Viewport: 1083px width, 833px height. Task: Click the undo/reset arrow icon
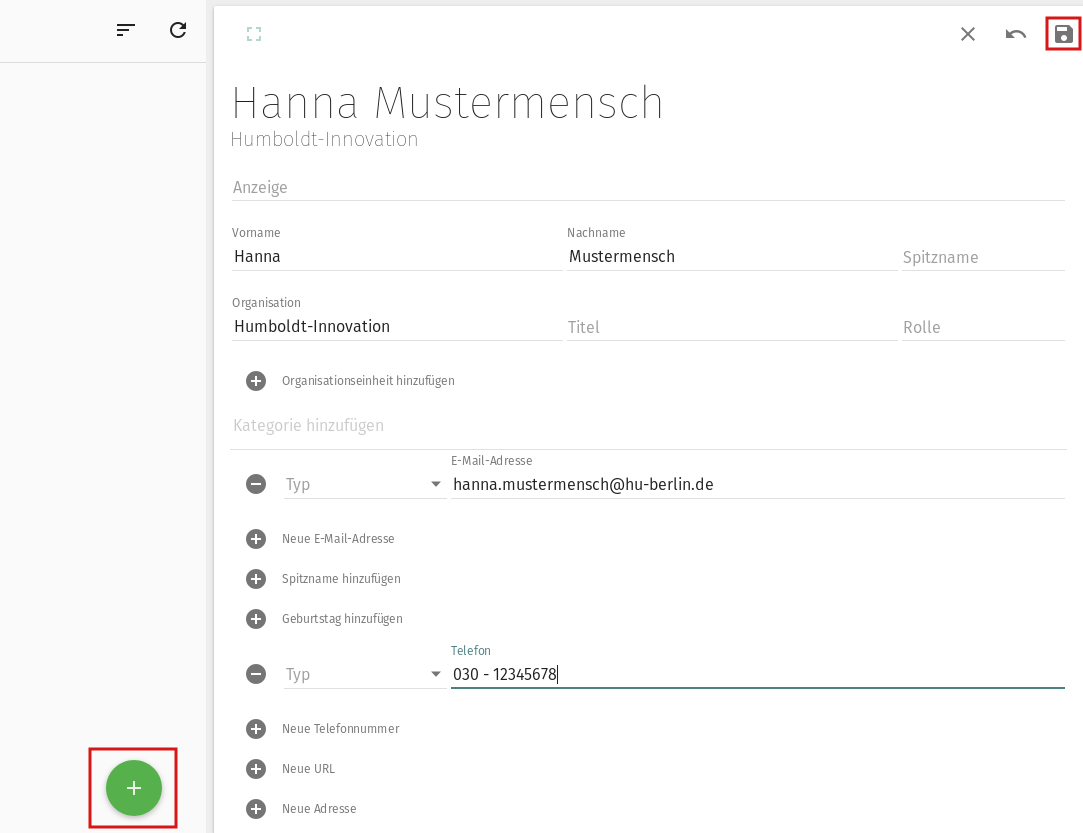pyautogui.click(x=1016, y=34)
